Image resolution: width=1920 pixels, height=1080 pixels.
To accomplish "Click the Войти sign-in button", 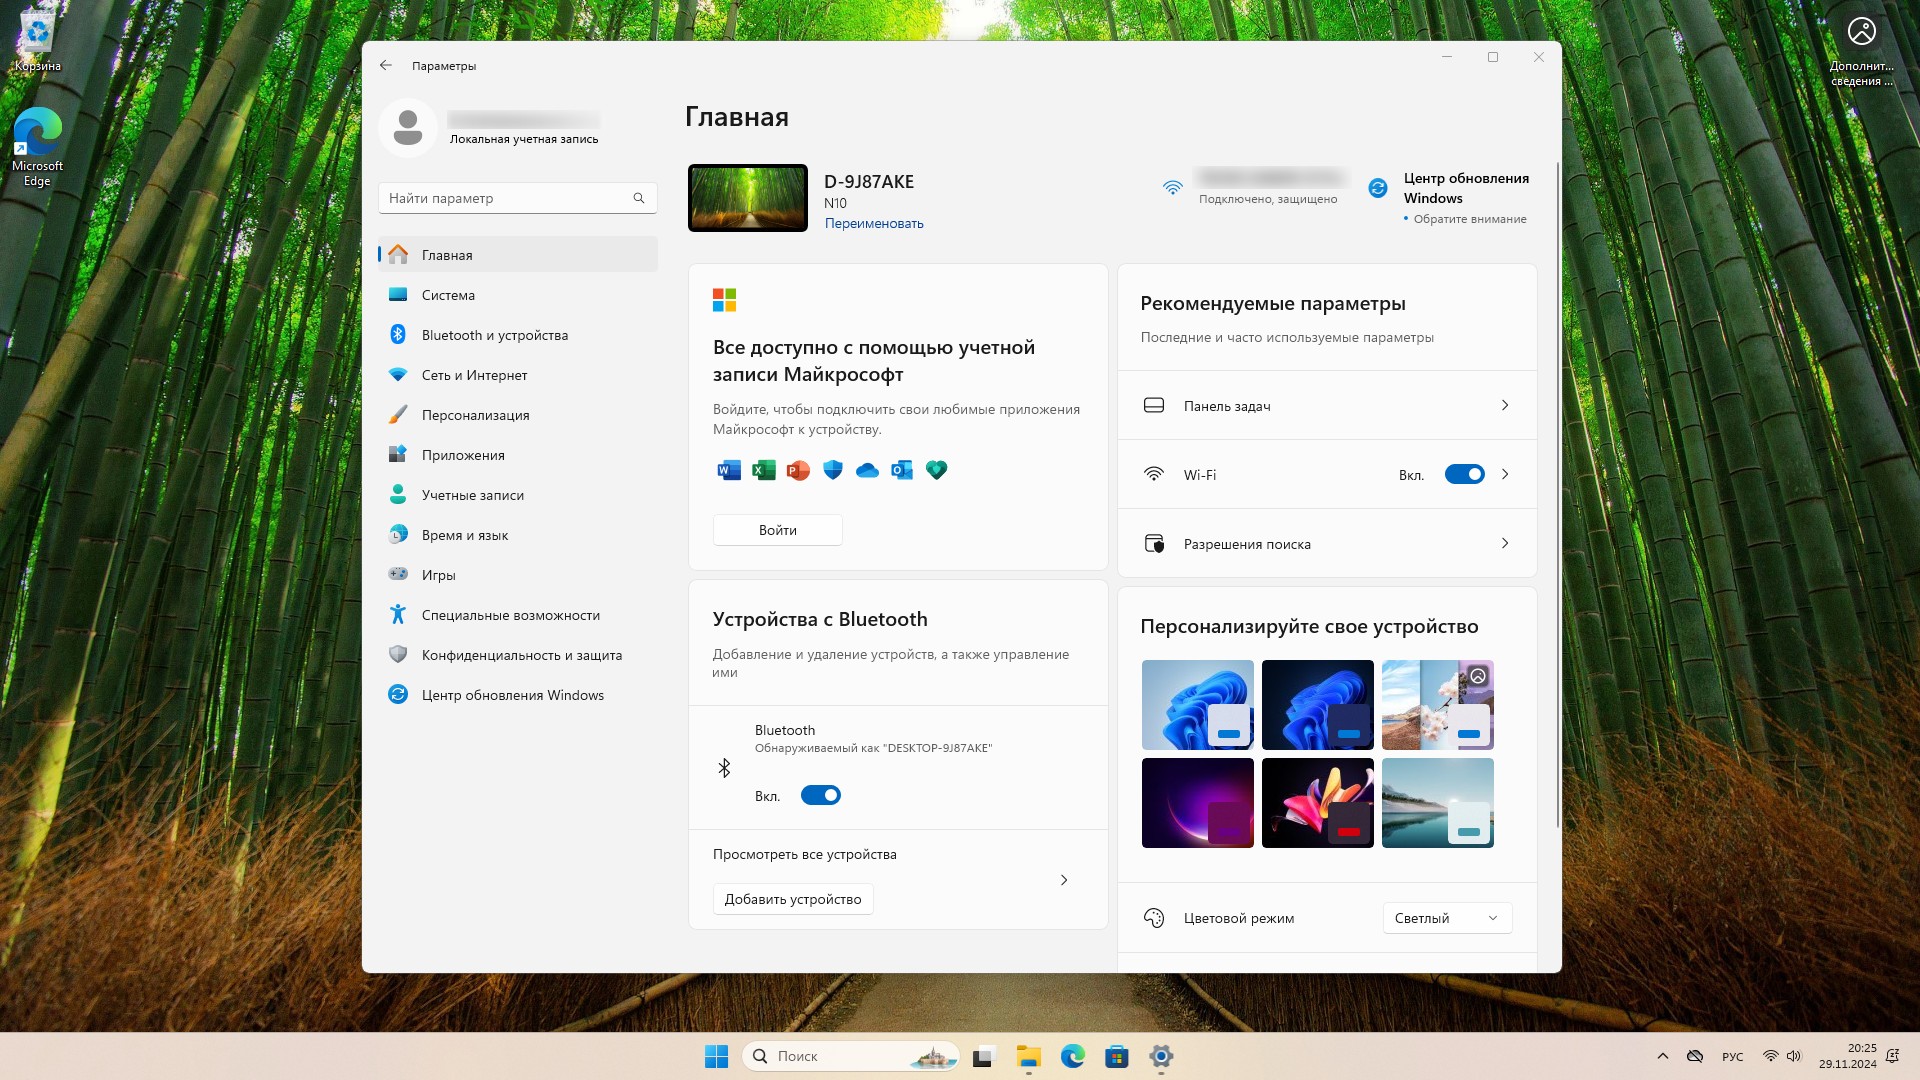I will 777,530.
